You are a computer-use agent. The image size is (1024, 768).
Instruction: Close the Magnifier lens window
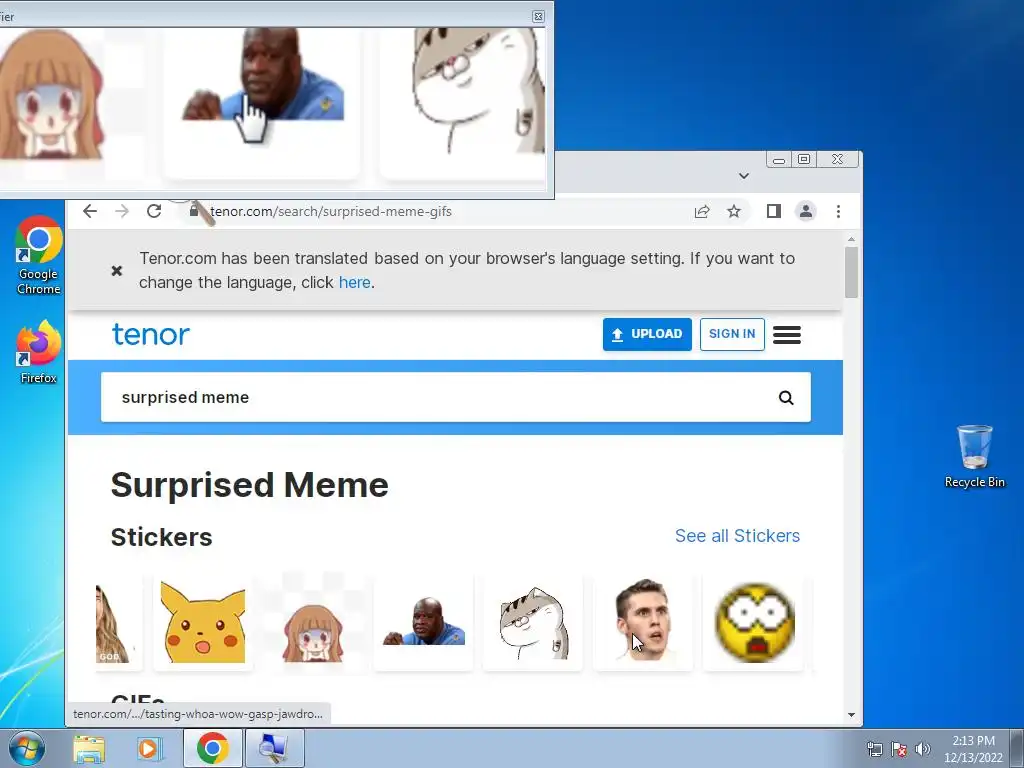coord(538,16)
